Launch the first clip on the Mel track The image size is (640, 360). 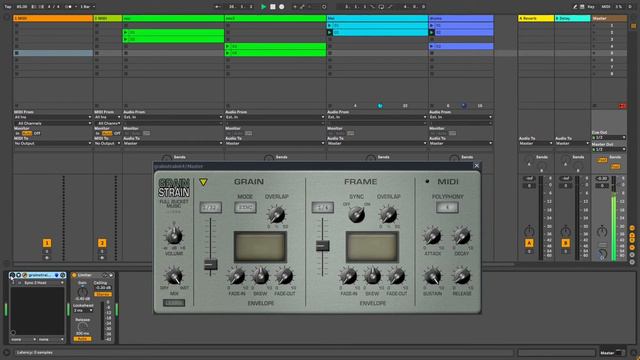pyautogui.click(x=330, y=25)
